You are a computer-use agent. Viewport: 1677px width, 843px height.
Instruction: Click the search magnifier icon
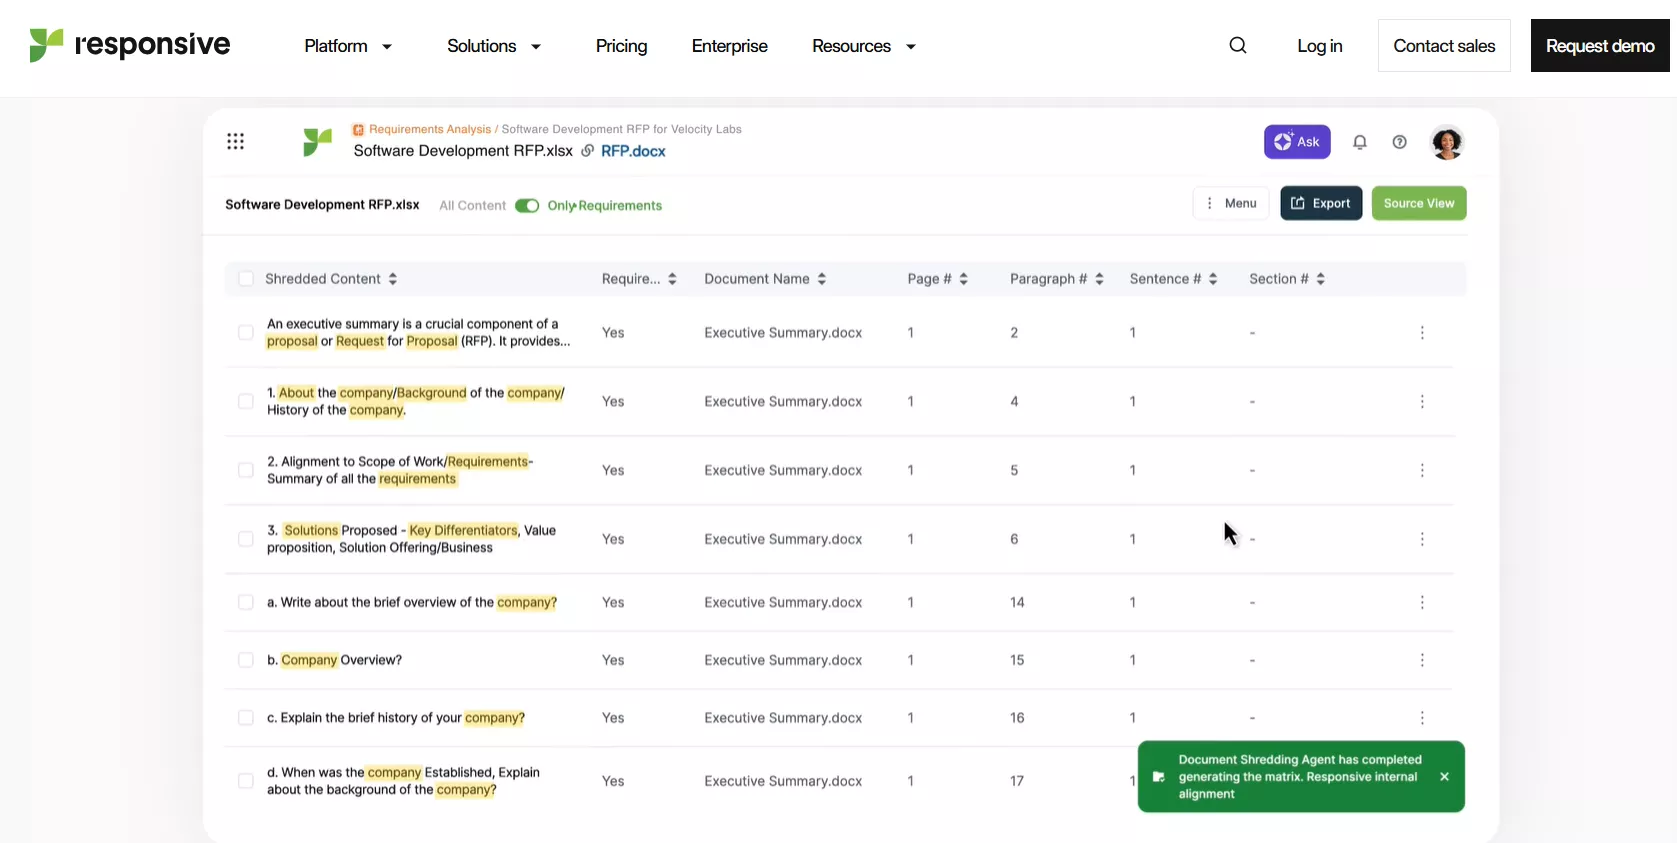pos(1237,46)
